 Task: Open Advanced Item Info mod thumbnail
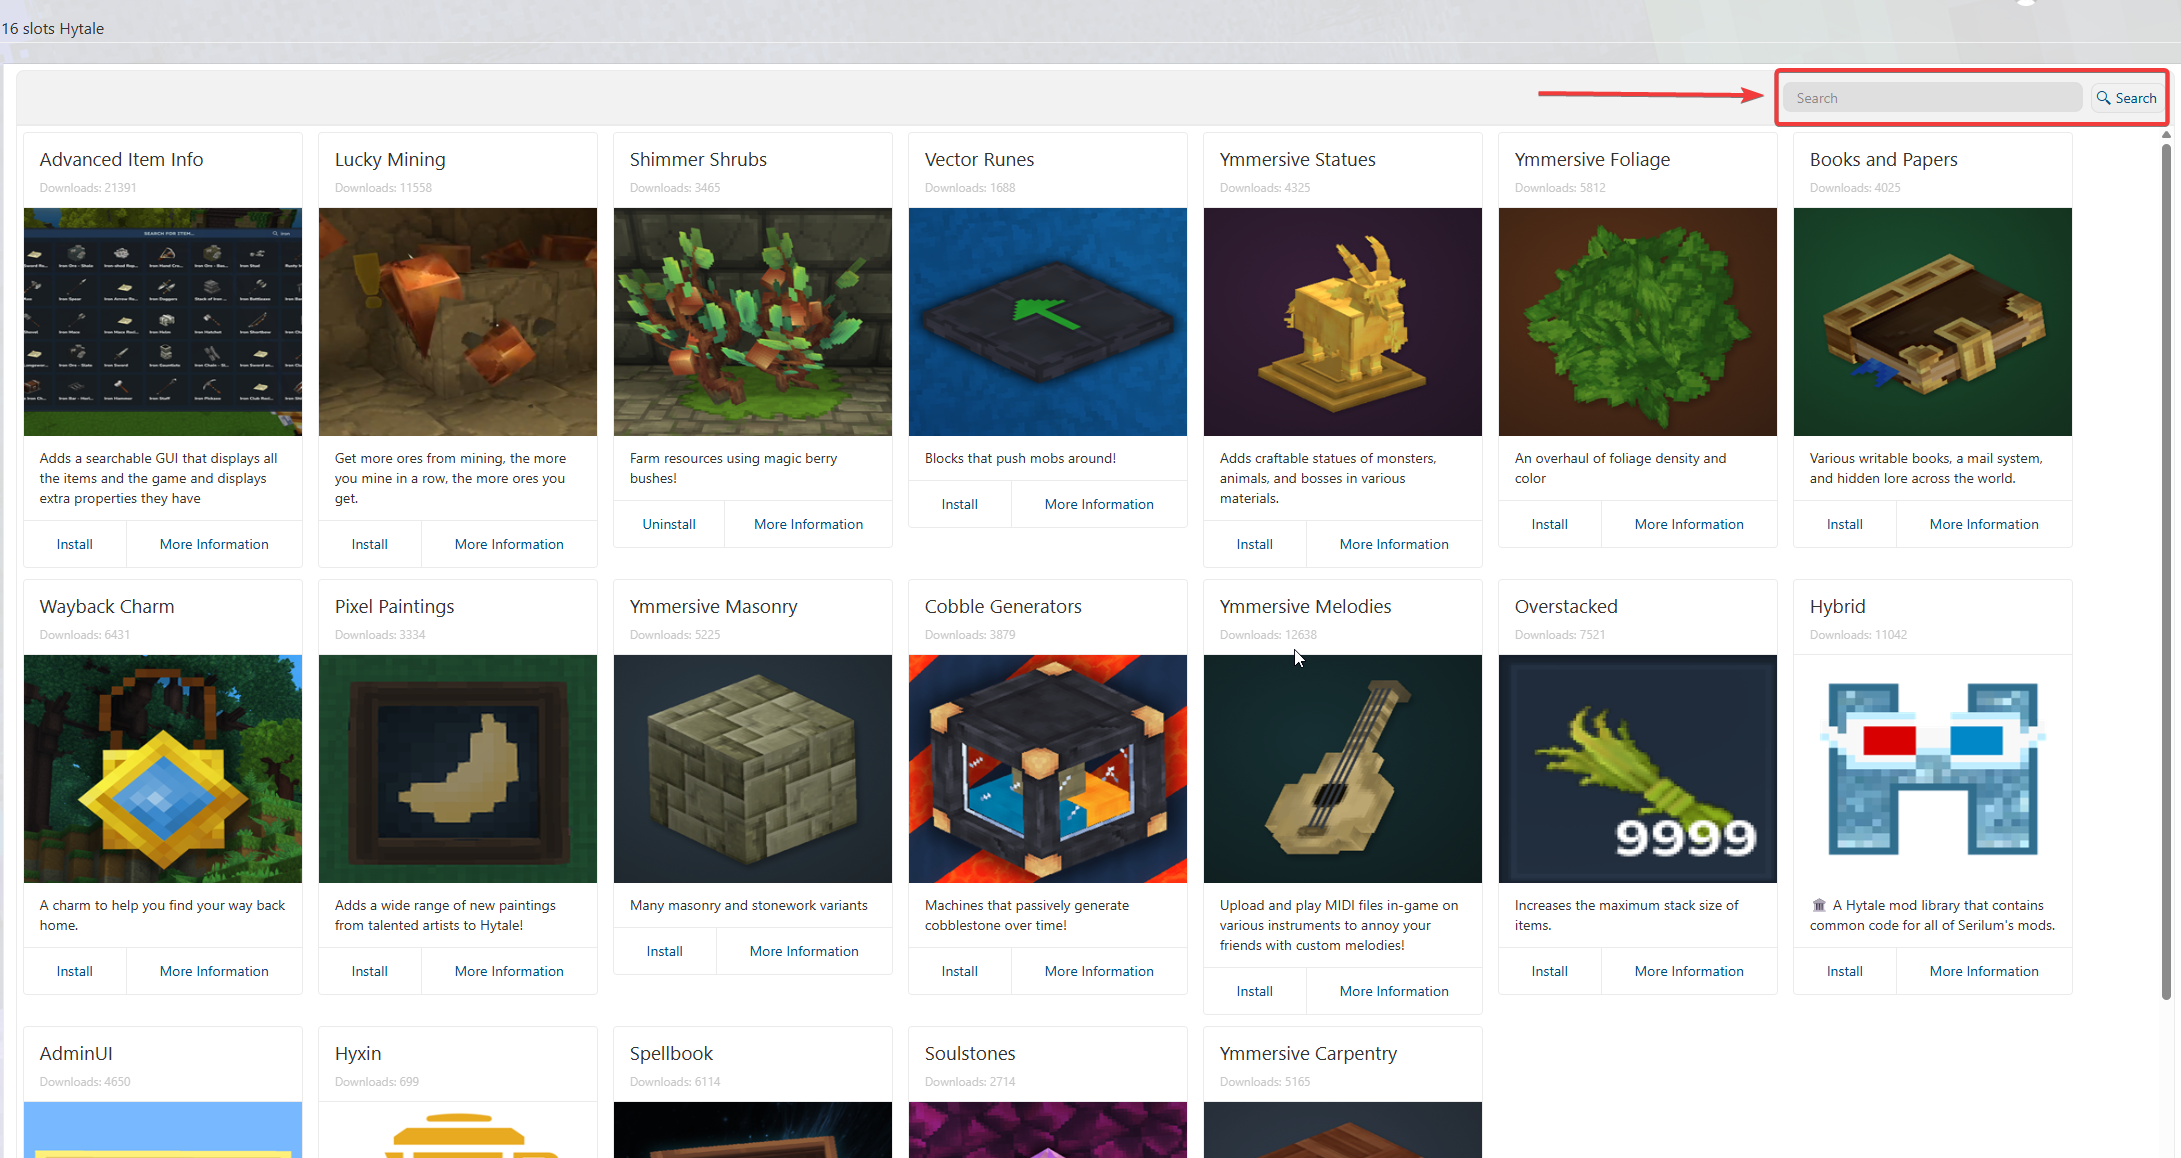[163, 322]
